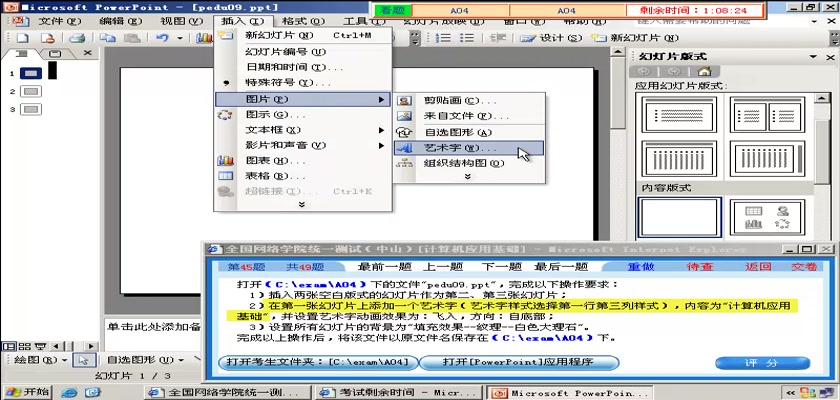Expand 文本框 submenu in Insert menu
Screen dimensions: 840x400
point(303,130)
